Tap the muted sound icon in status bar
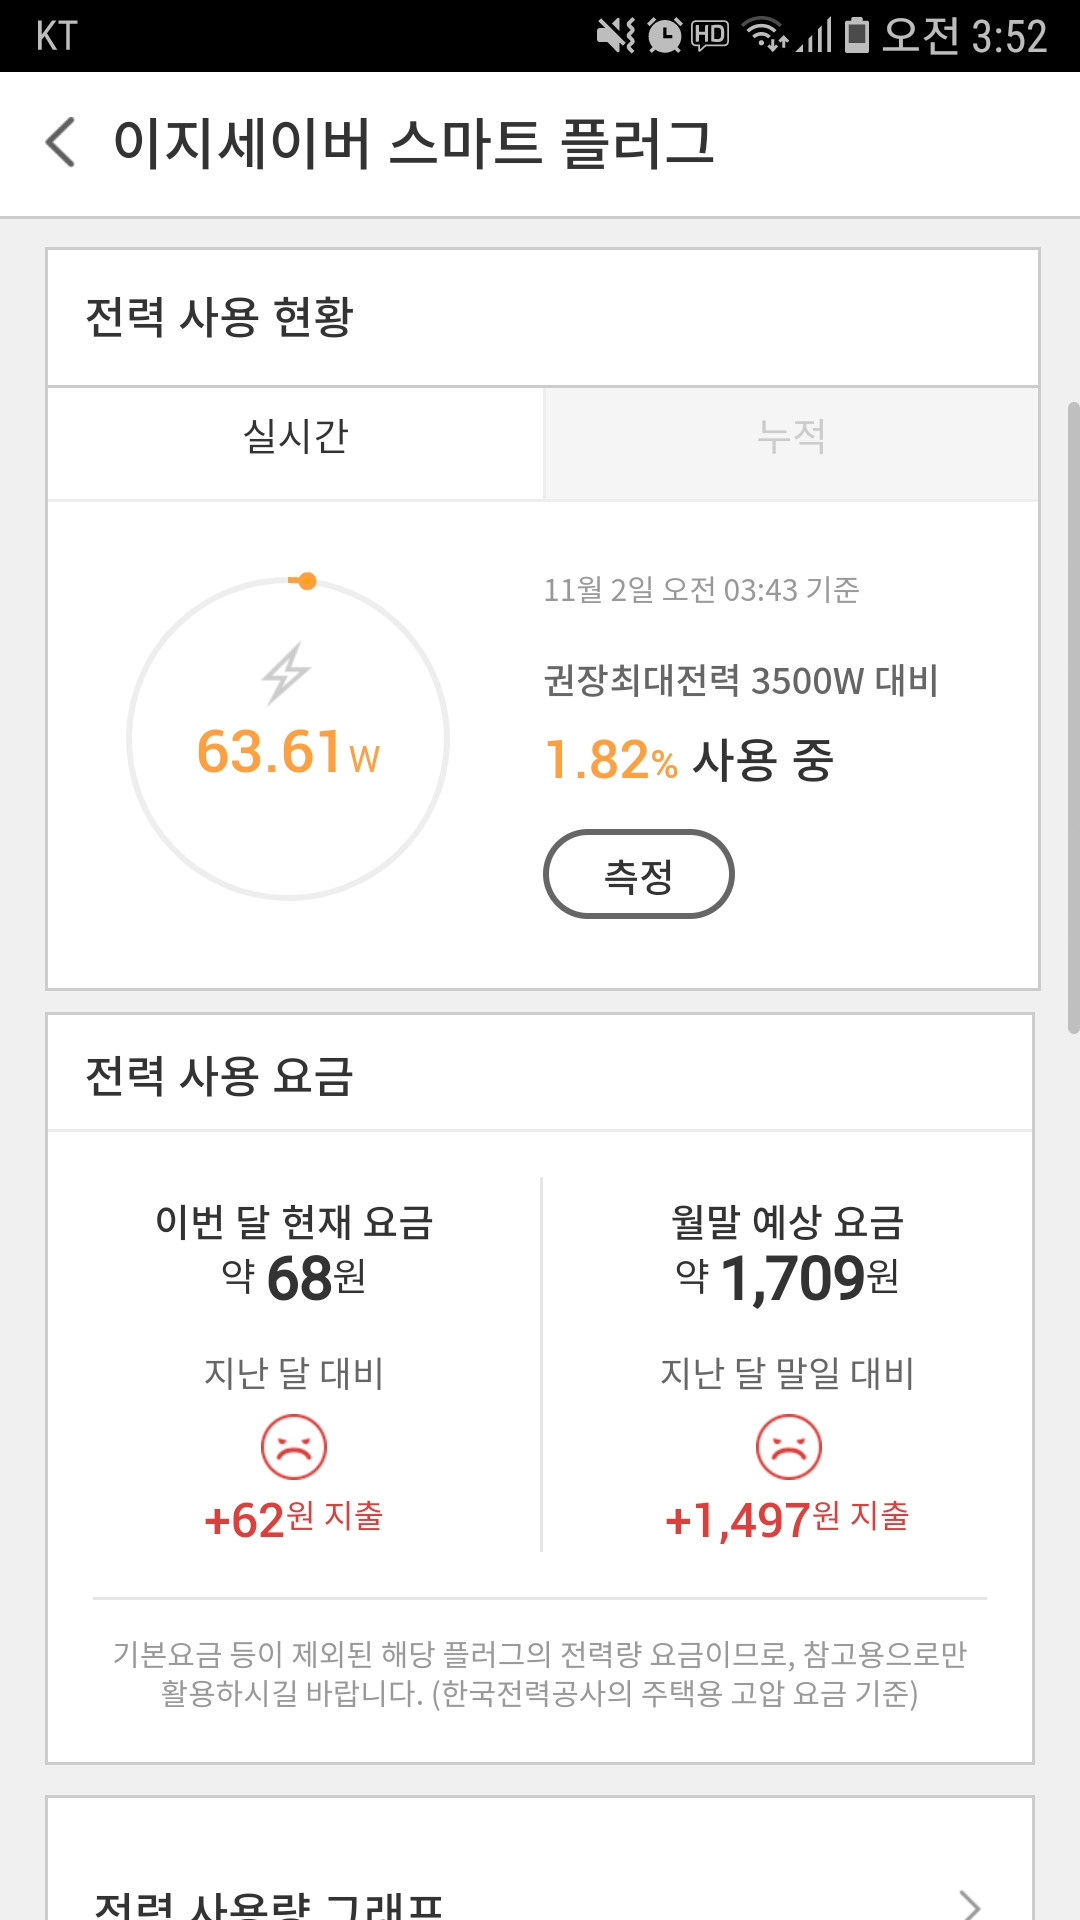Screen dimensions: 1080x1920 [615, 36]
